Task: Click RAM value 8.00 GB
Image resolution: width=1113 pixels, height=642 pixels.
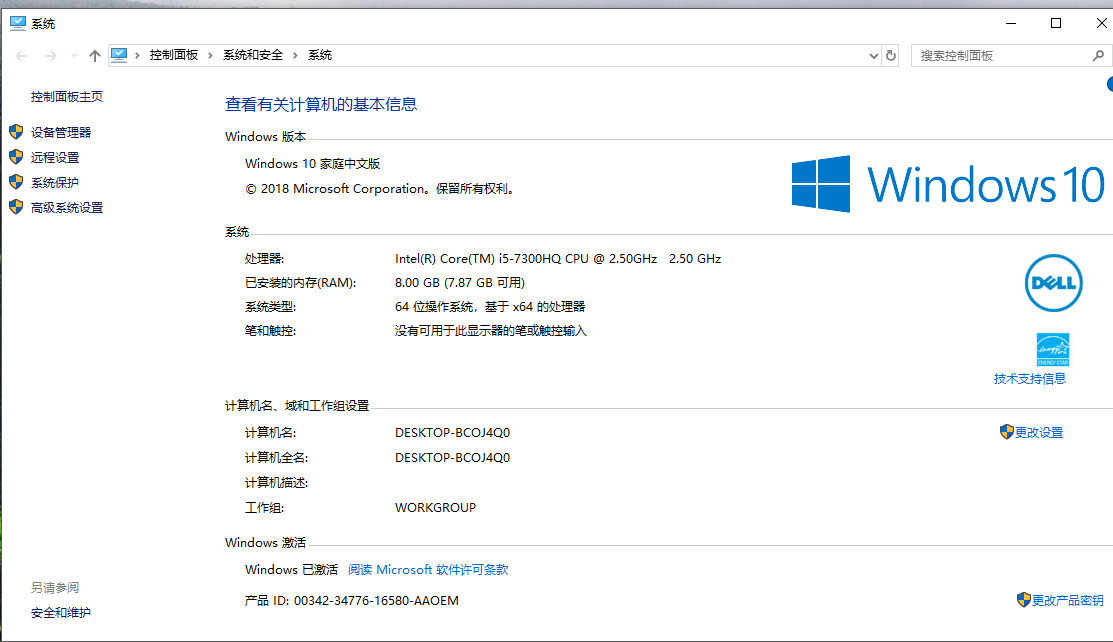Action: [x=460, y=283]
